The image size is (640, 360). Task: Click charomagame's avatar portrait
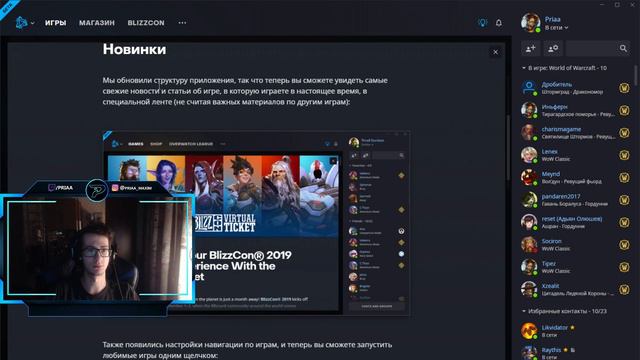tap(529, 132)
